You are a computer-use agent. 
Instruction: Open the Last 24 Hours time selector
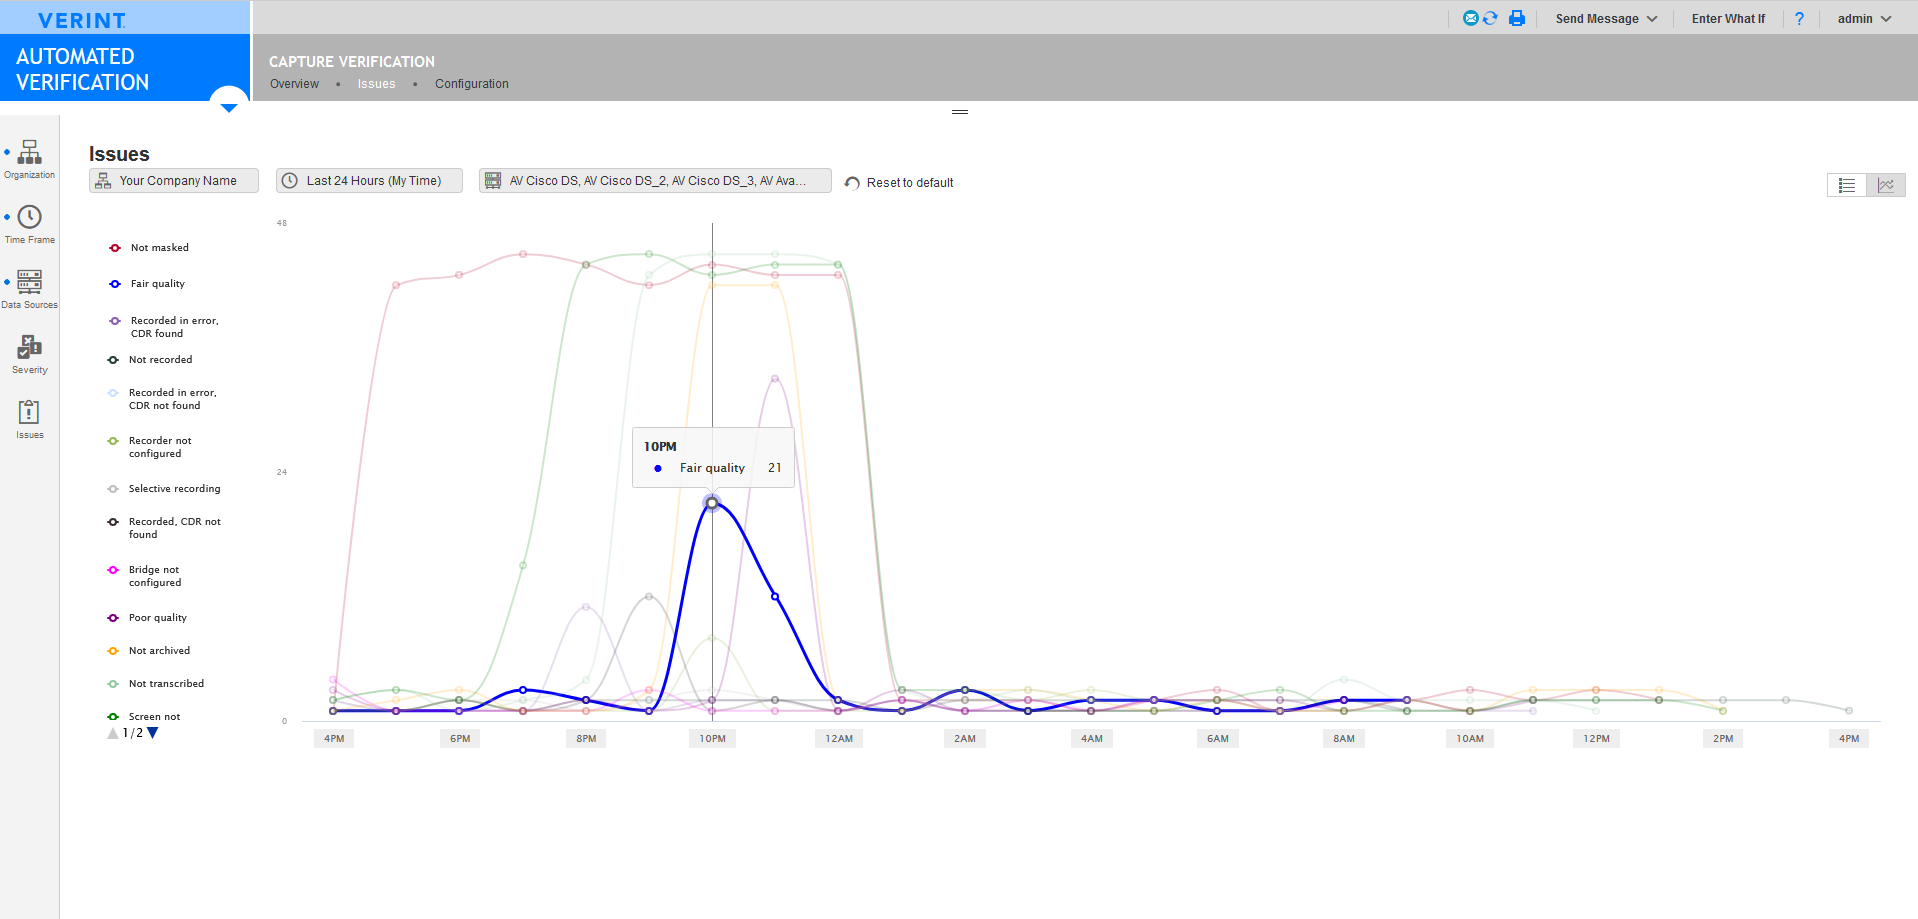click(x=369, y=181)
